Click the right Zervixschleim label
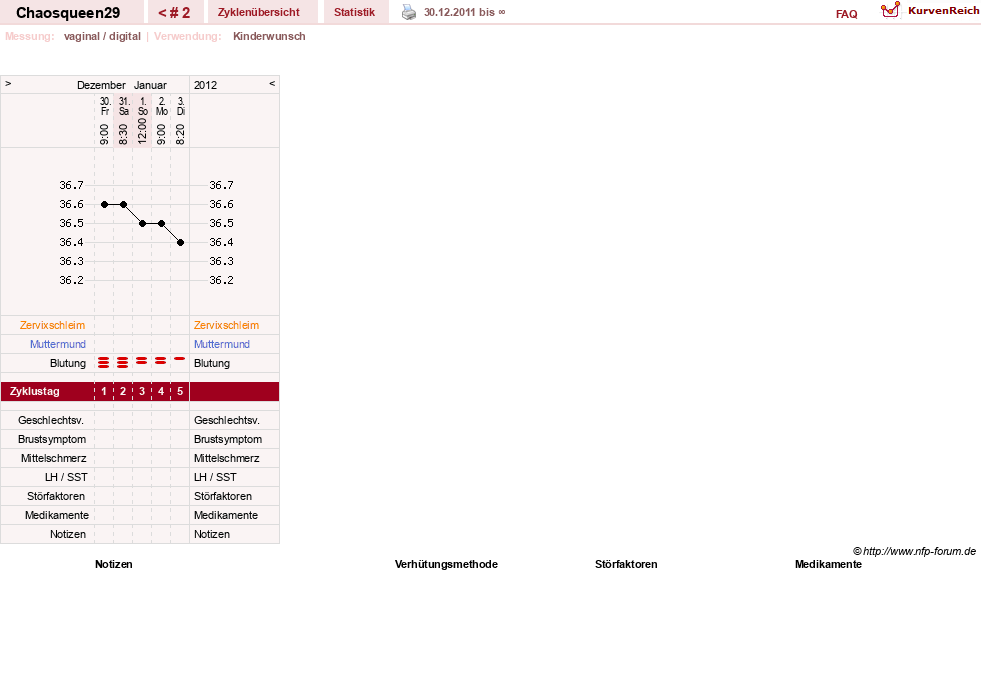 226,325
